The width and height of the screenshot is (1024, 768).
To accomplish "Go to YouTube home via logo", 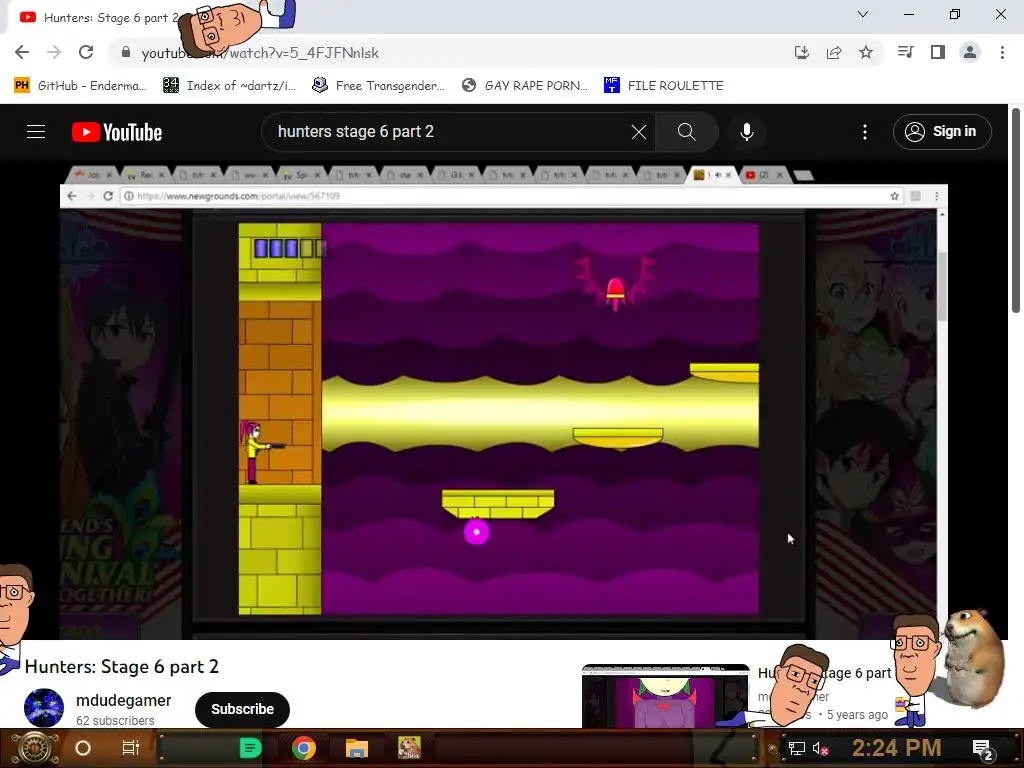I will point(117,132).
